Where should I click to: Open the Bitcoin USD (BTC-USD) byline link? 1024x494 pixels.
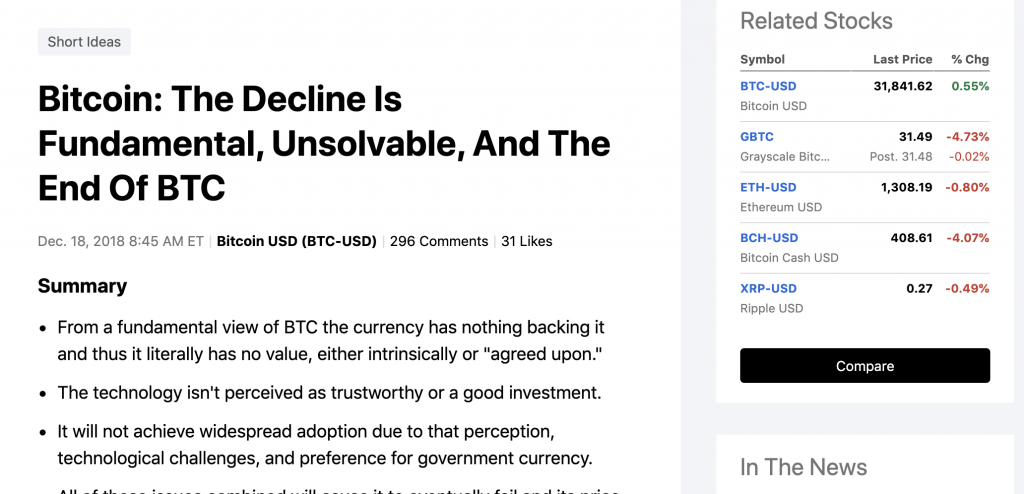[296, 241]
